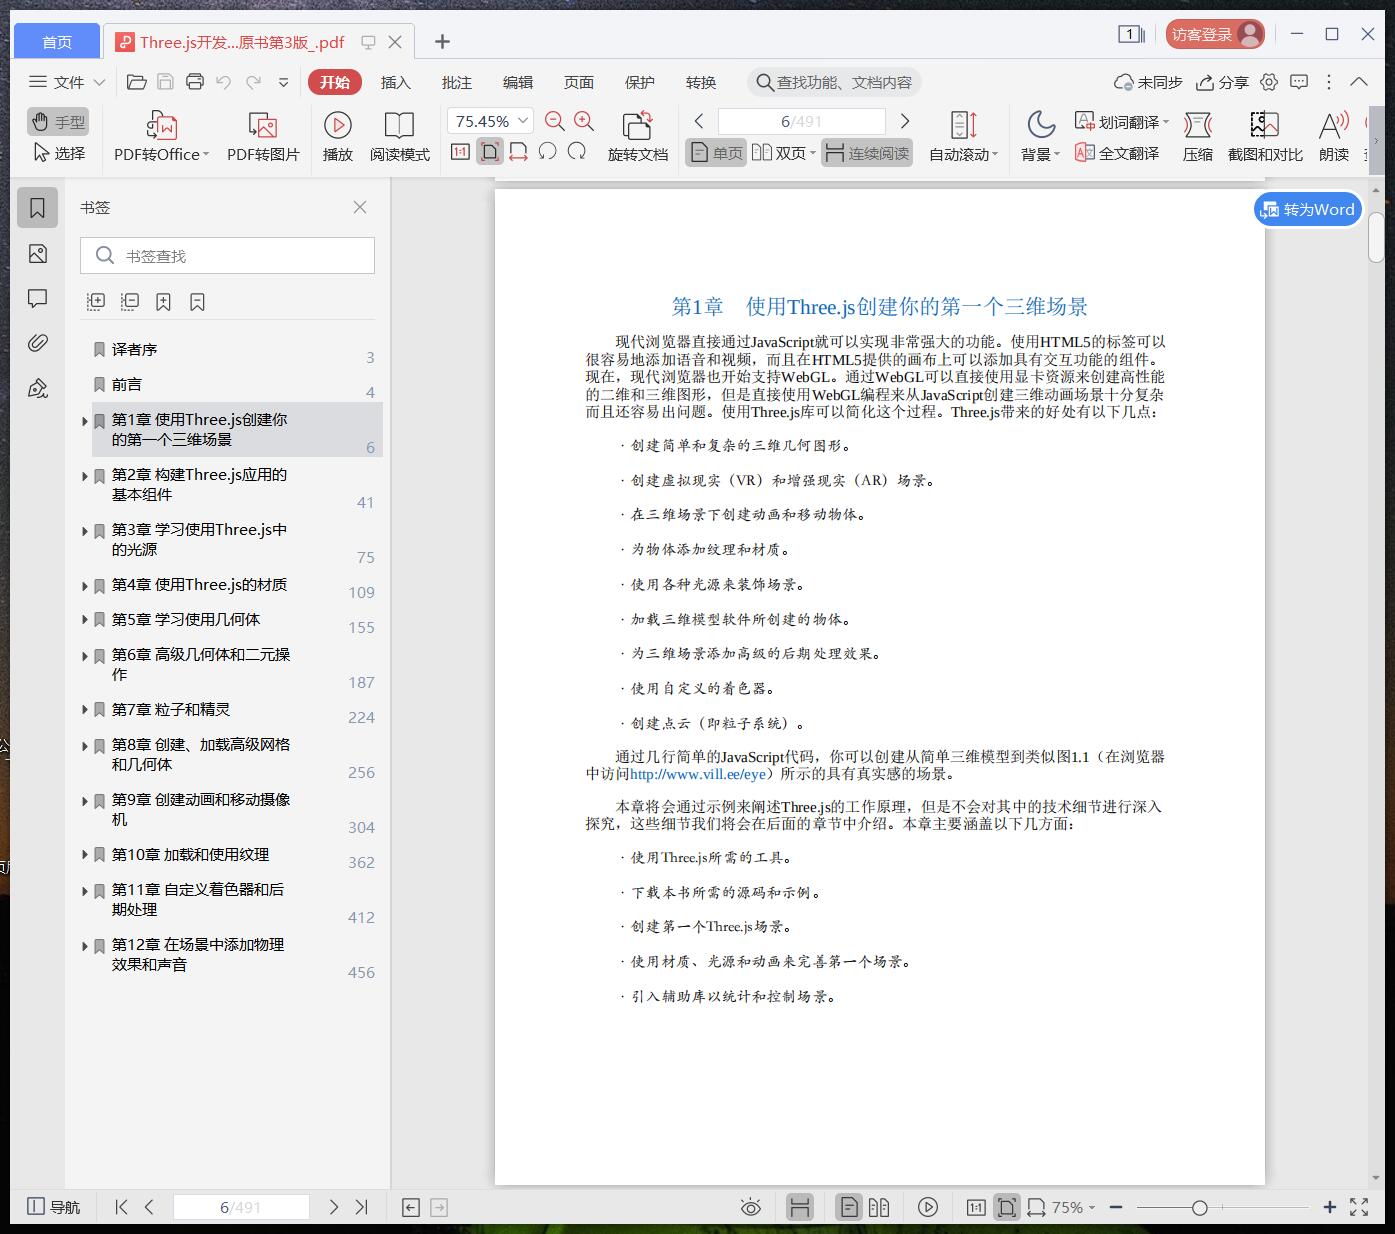Click 访客登录 login button
Screen dimensions: 1395x1234
[x=1215, y=35]
